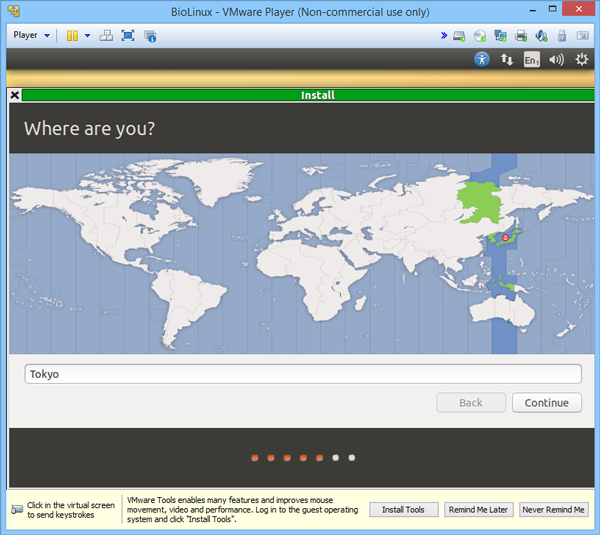Click the Send Ctrl+Alt+Del icon

point(106,36)
